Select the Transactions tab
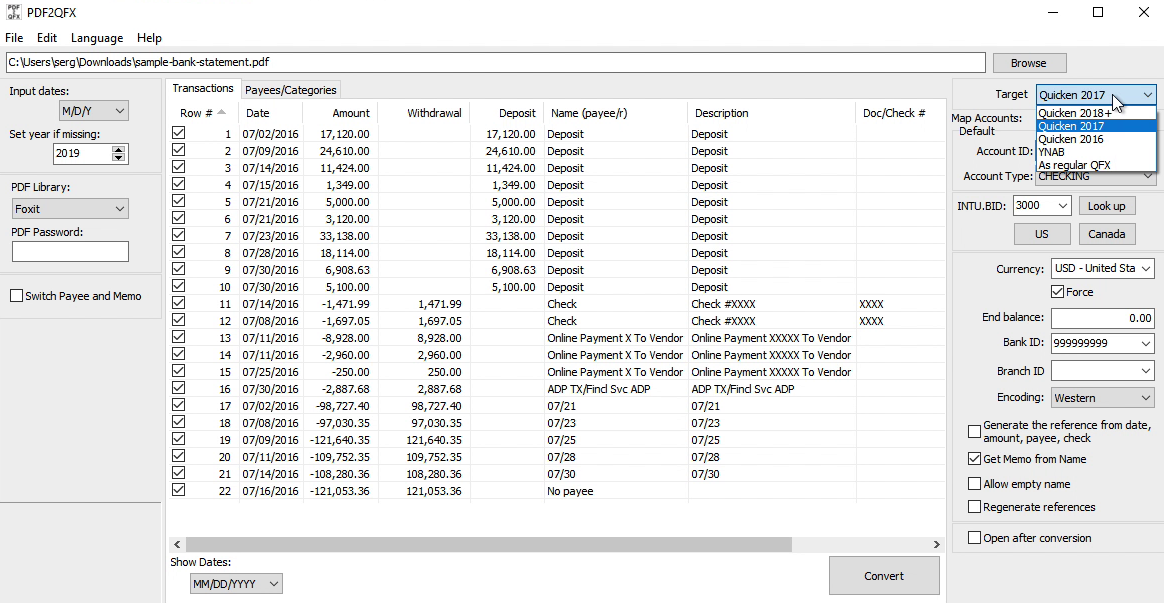Screen dimensions: 1164x603 (203, 88)
